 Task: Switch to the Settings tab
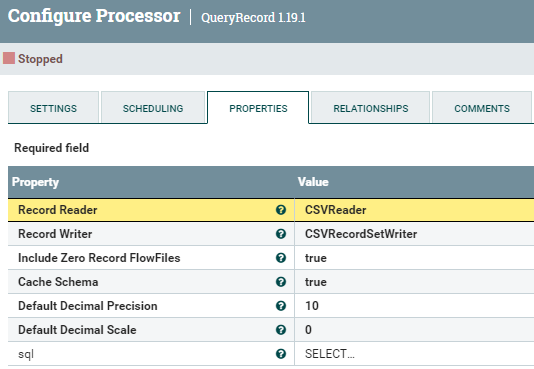(x=53, y=108)
